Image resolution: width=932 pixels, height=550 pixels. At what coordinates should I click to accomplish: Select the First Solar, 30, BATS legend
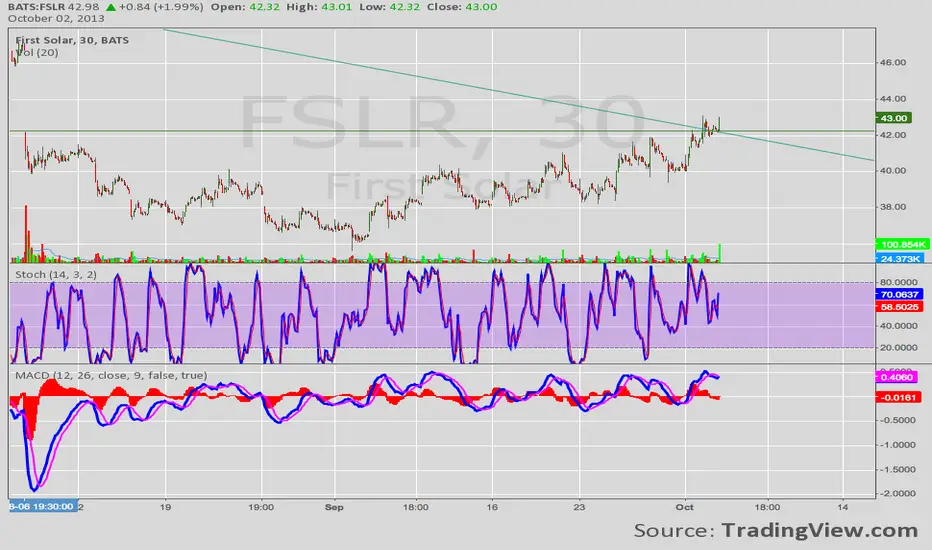click(72, 40)
